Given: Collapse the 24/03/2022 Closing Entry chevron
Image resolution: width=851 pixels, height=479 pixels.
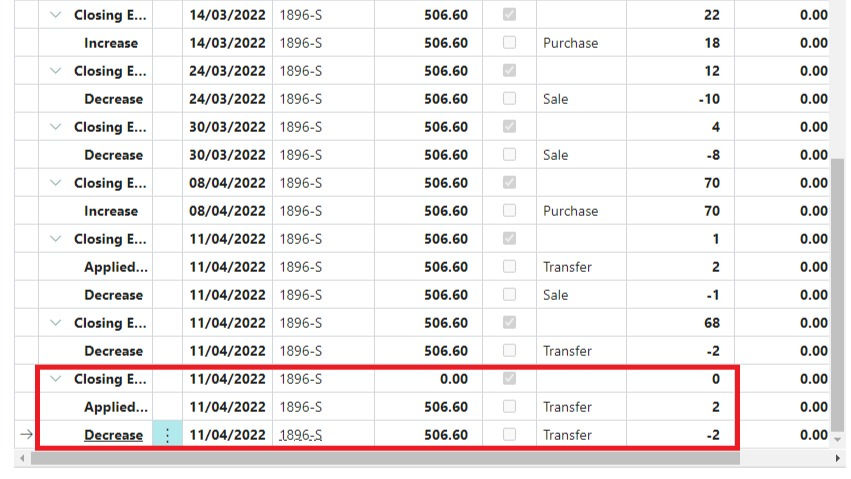Looking at the screenshot, I should click(x=55, y=71).
